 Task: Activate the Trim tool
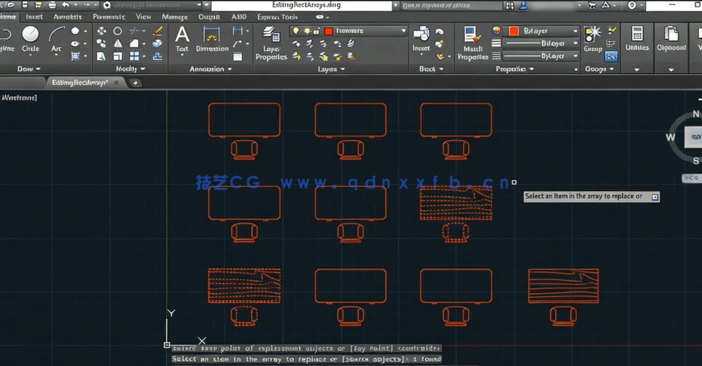[x=134, y=31]
